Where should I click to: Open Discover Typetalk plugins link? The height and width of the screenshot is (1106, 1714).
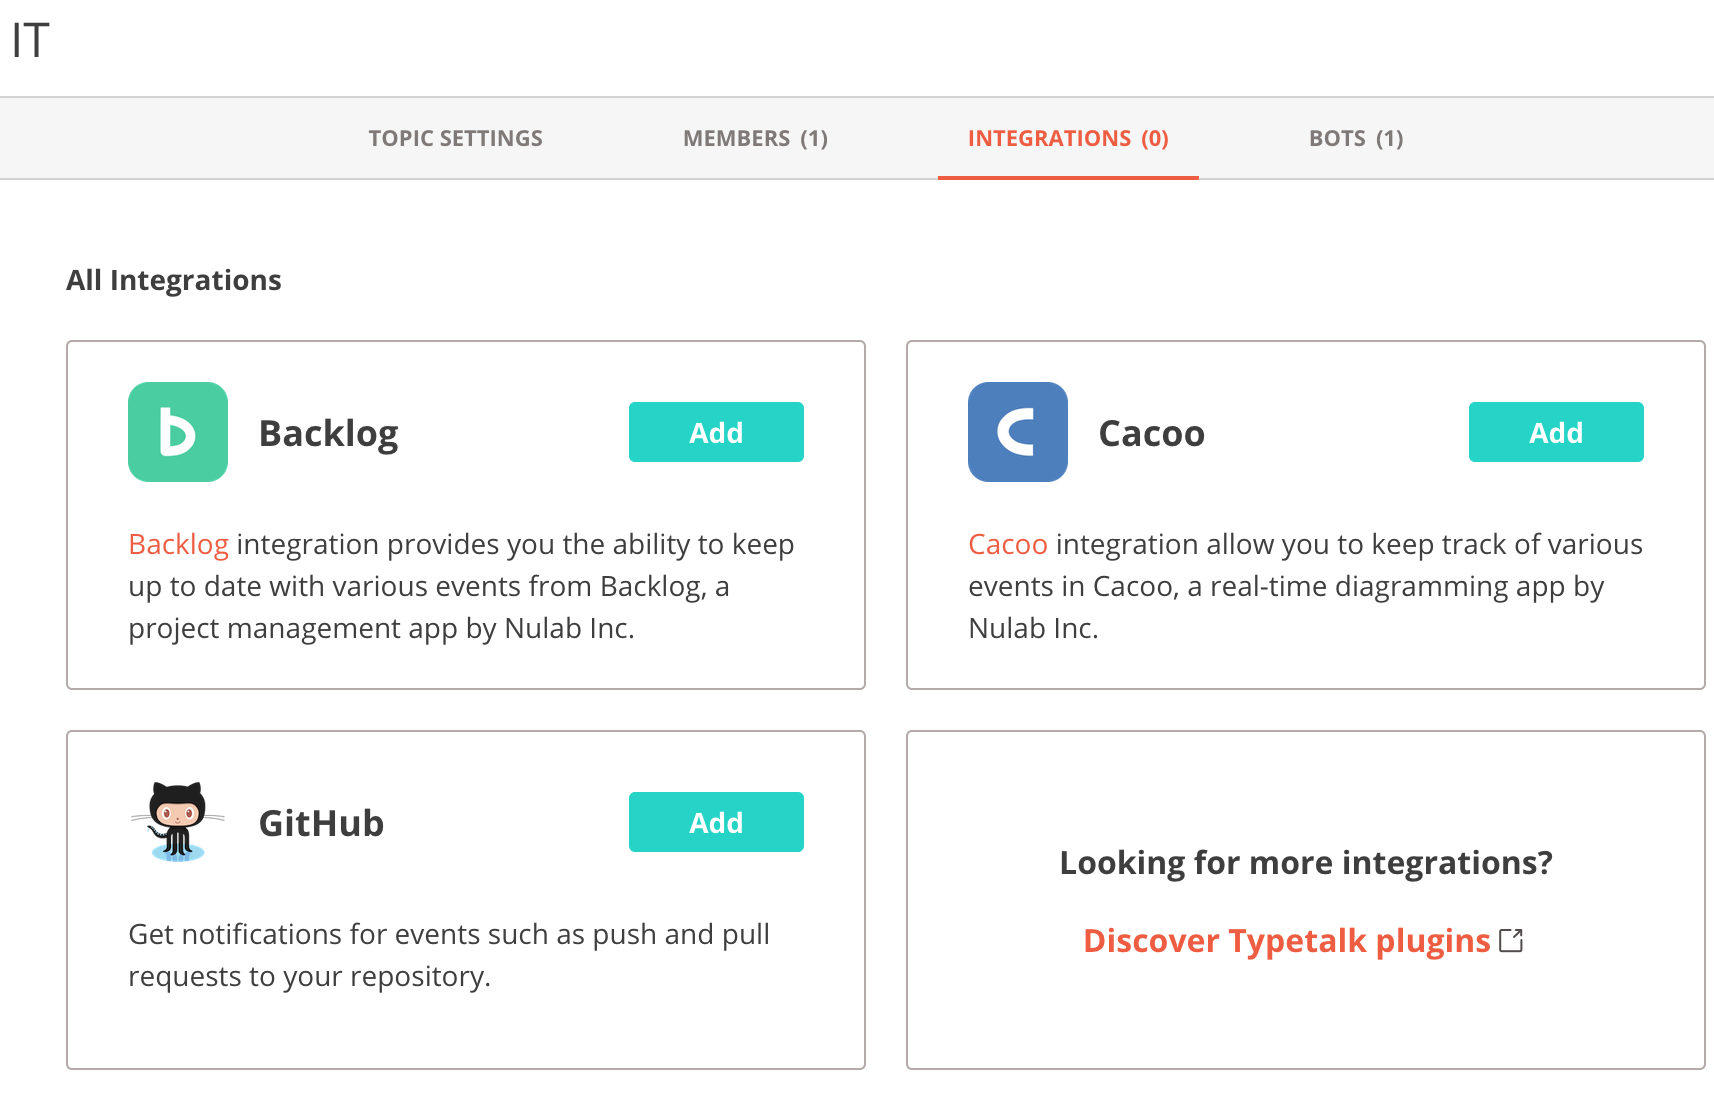1287,941
